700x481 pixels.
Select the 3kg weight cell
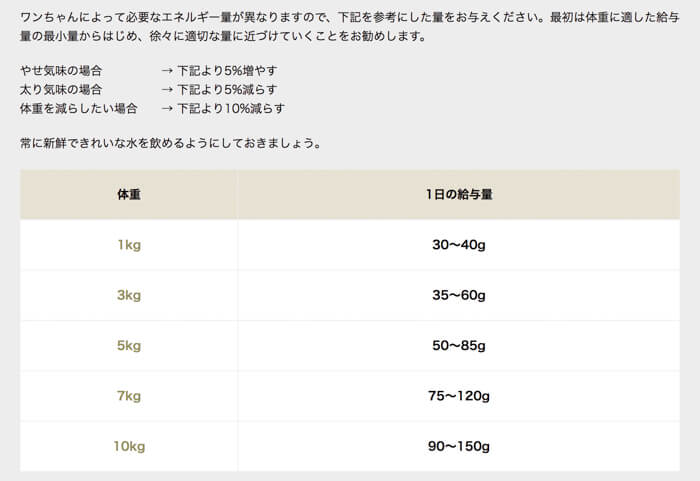[129, 295]
